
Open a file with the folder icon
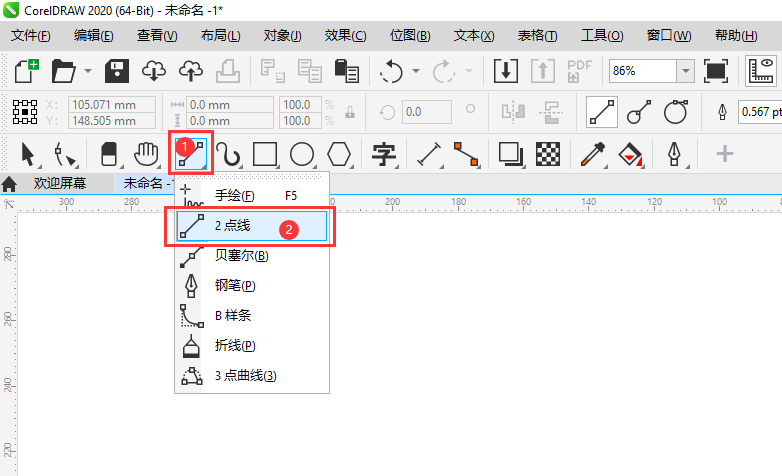point(63,71)
